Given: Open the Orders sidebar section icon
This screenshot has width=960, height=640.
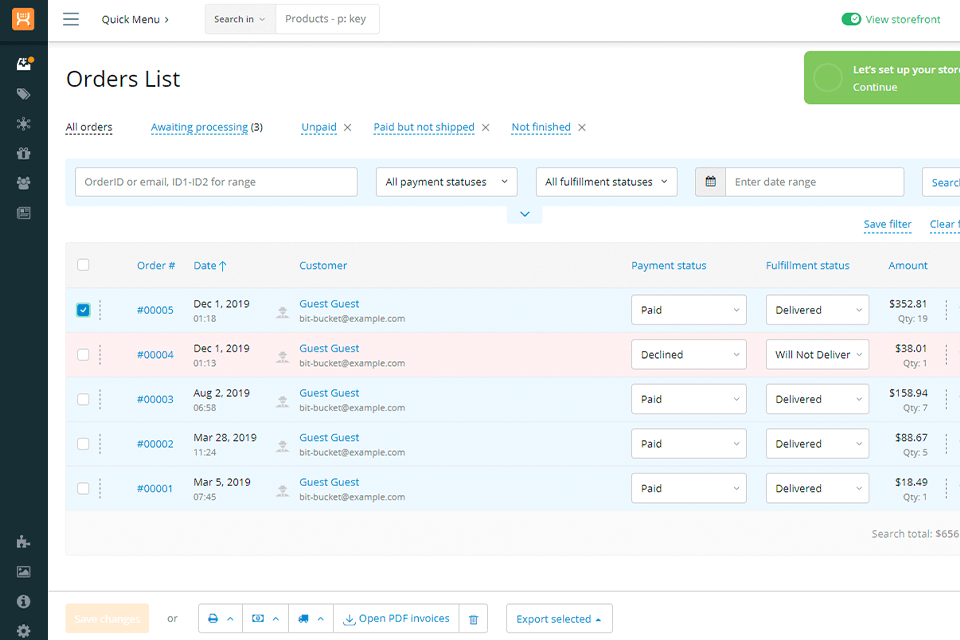Looking at the screenshot, I should point(24,64).
